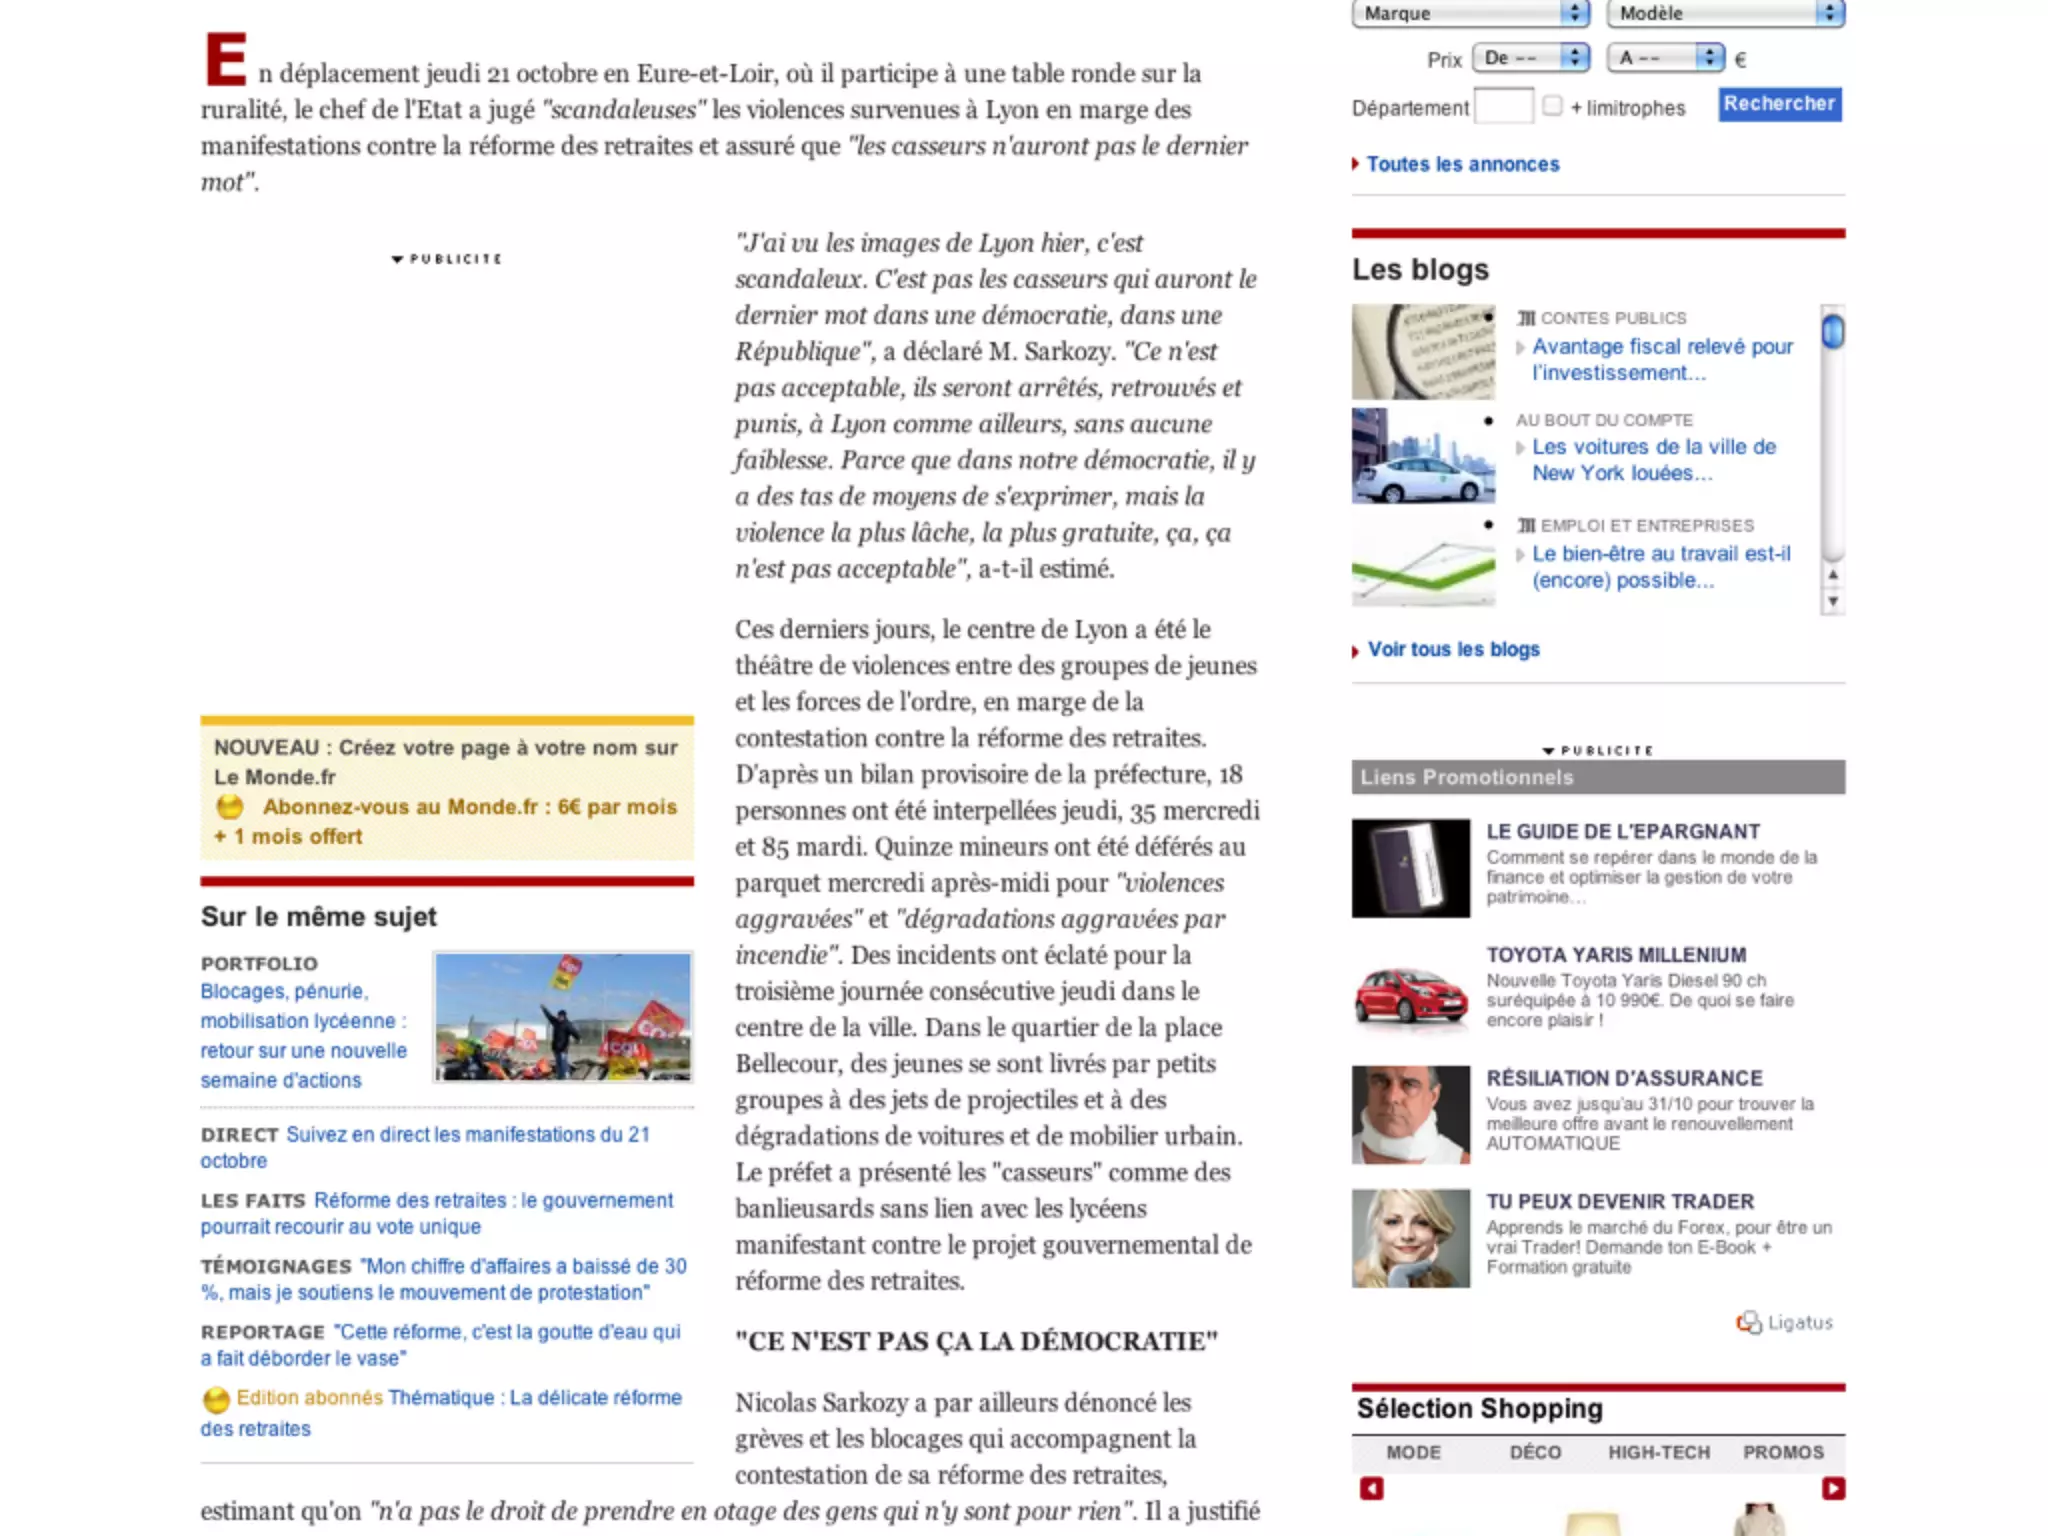Viewport: 2048px width, 1536px height.
Task: Click the scroll up arrow in the blogs list
Action: tap(1832, 575)
